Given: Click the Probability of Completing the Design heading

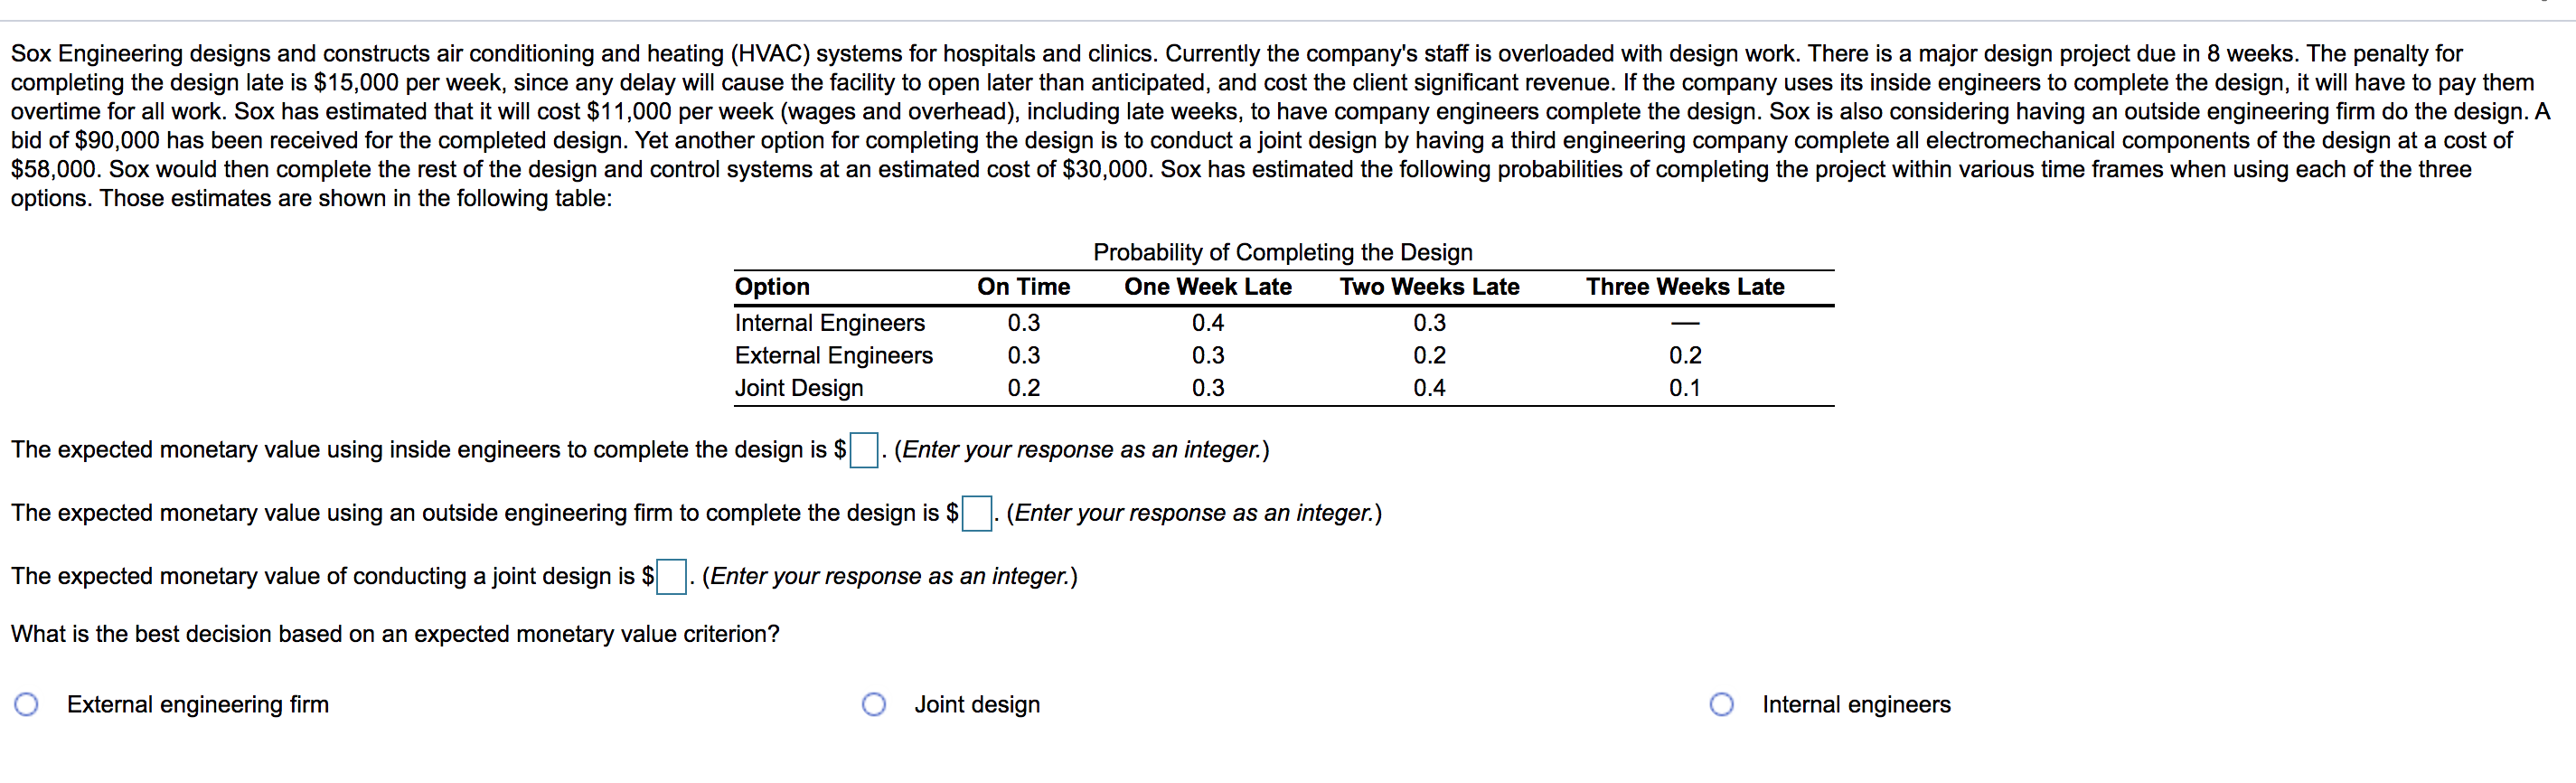Looking at the screenshot, I should 1283,252.
